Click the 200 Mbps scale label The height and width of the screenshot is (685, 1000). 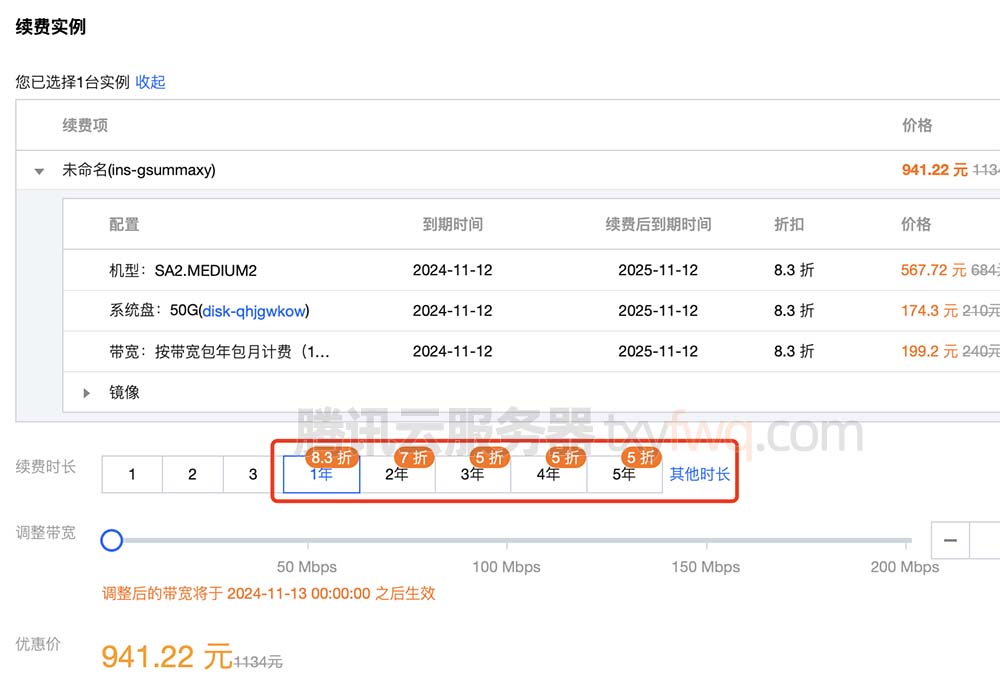(x=904, y=567)
